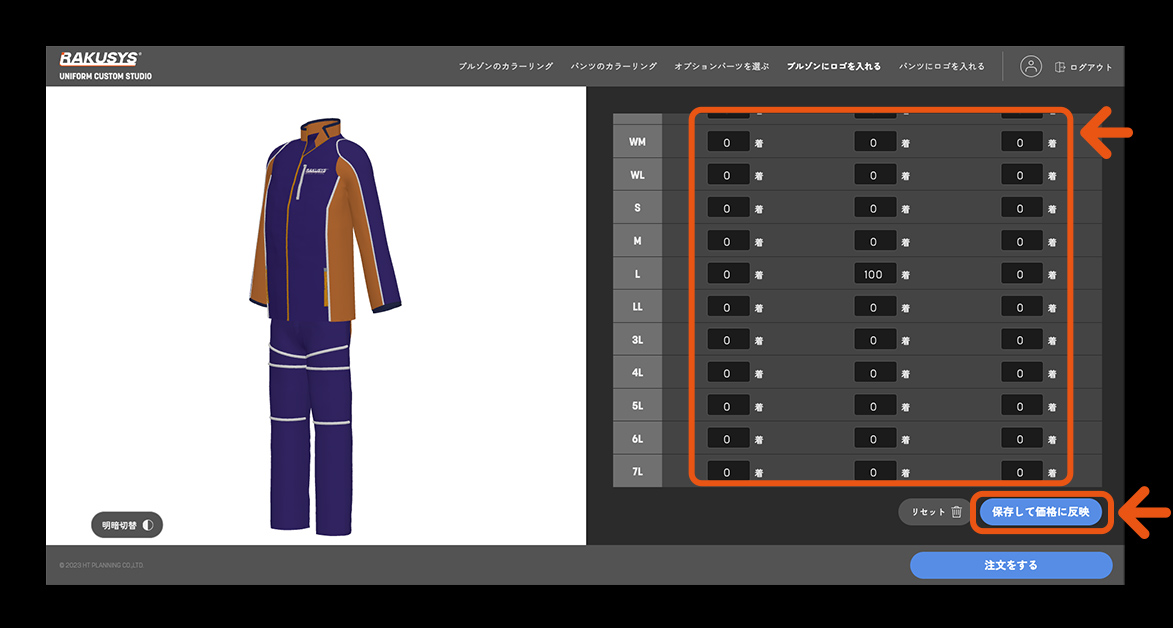Image resolution: width=1173 pixels, height=628 pixels.
Task: Toggle light/dark mode with 明暗切替 button
Action: (126, 524)
